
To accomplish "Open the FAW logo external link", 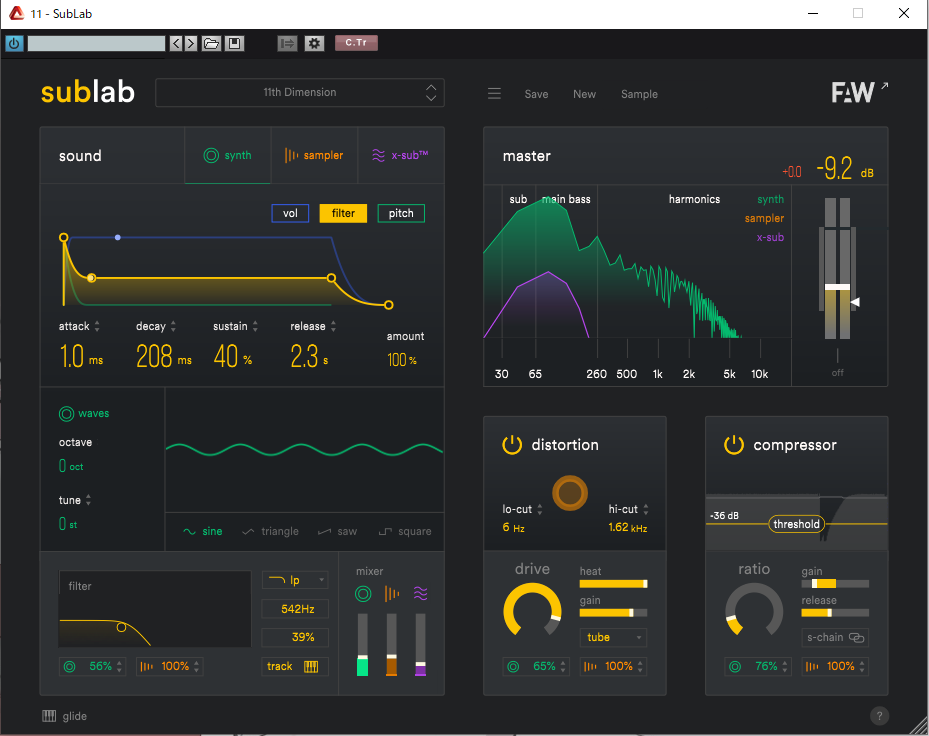I will coord(860,92).
